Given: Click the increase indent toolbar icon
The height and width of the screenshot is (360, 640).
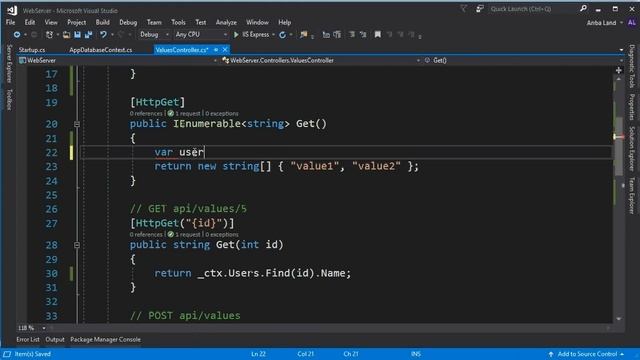Looking at the screenshot, I should pos(337,35).
